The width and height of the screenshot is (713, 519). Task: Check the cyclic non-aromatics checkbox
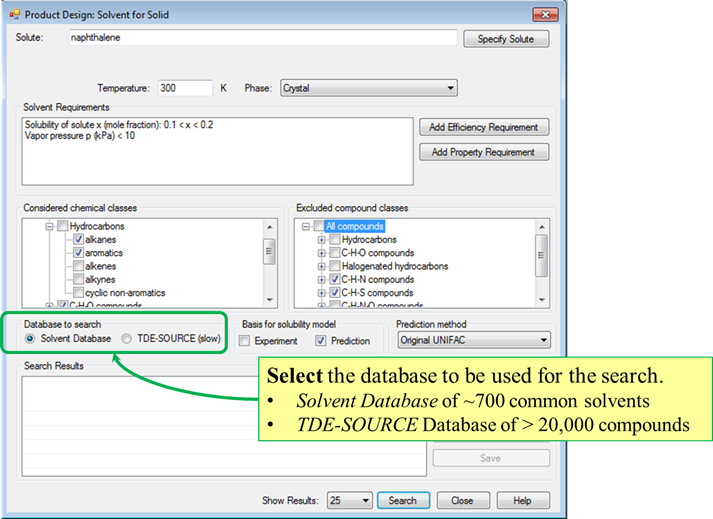[x=78, y=292]
